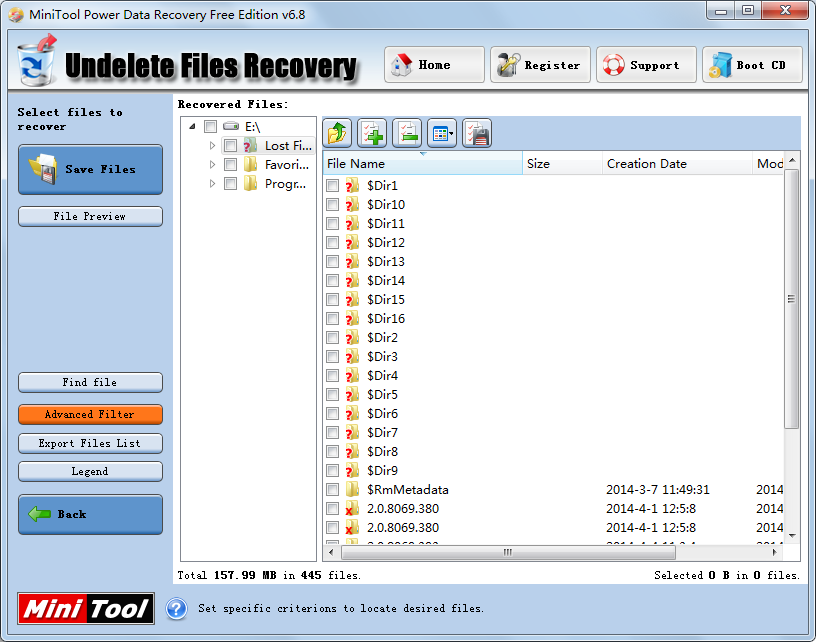Click the Progr... folder icon in tree

[250, 184]
